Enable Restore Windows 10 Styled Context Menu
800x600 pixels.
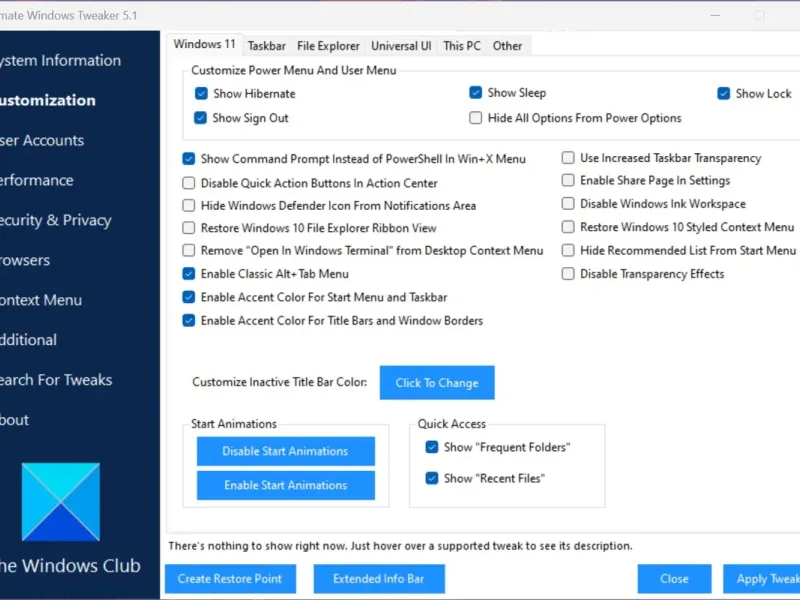point(568,227)
